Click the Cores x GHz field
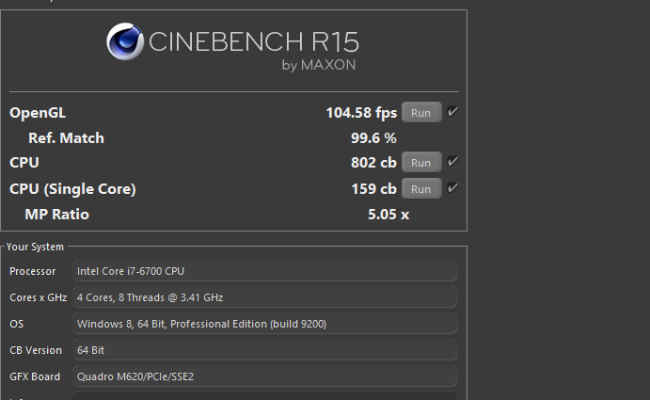This screenshot has height=400, width=650. point(265,298)
